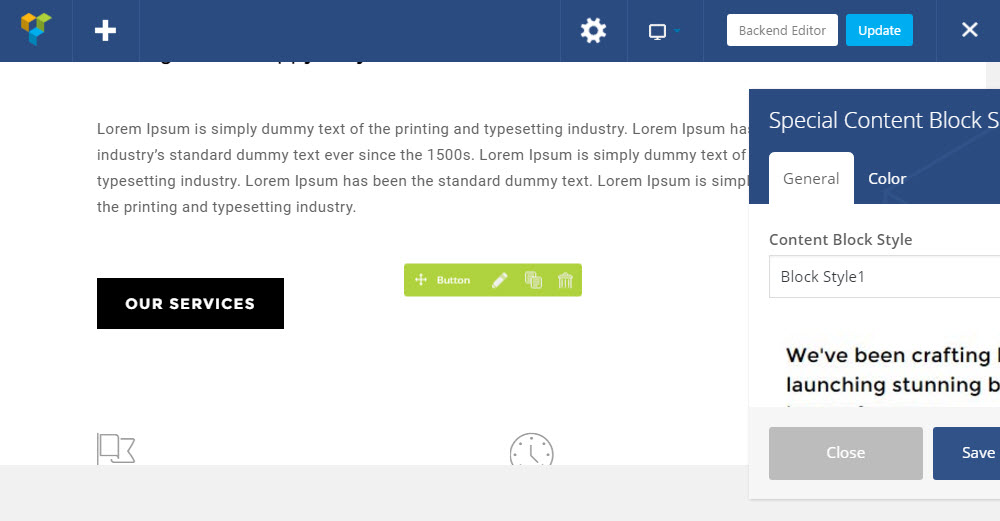Close the frontend editor with X

pos(969,30)
